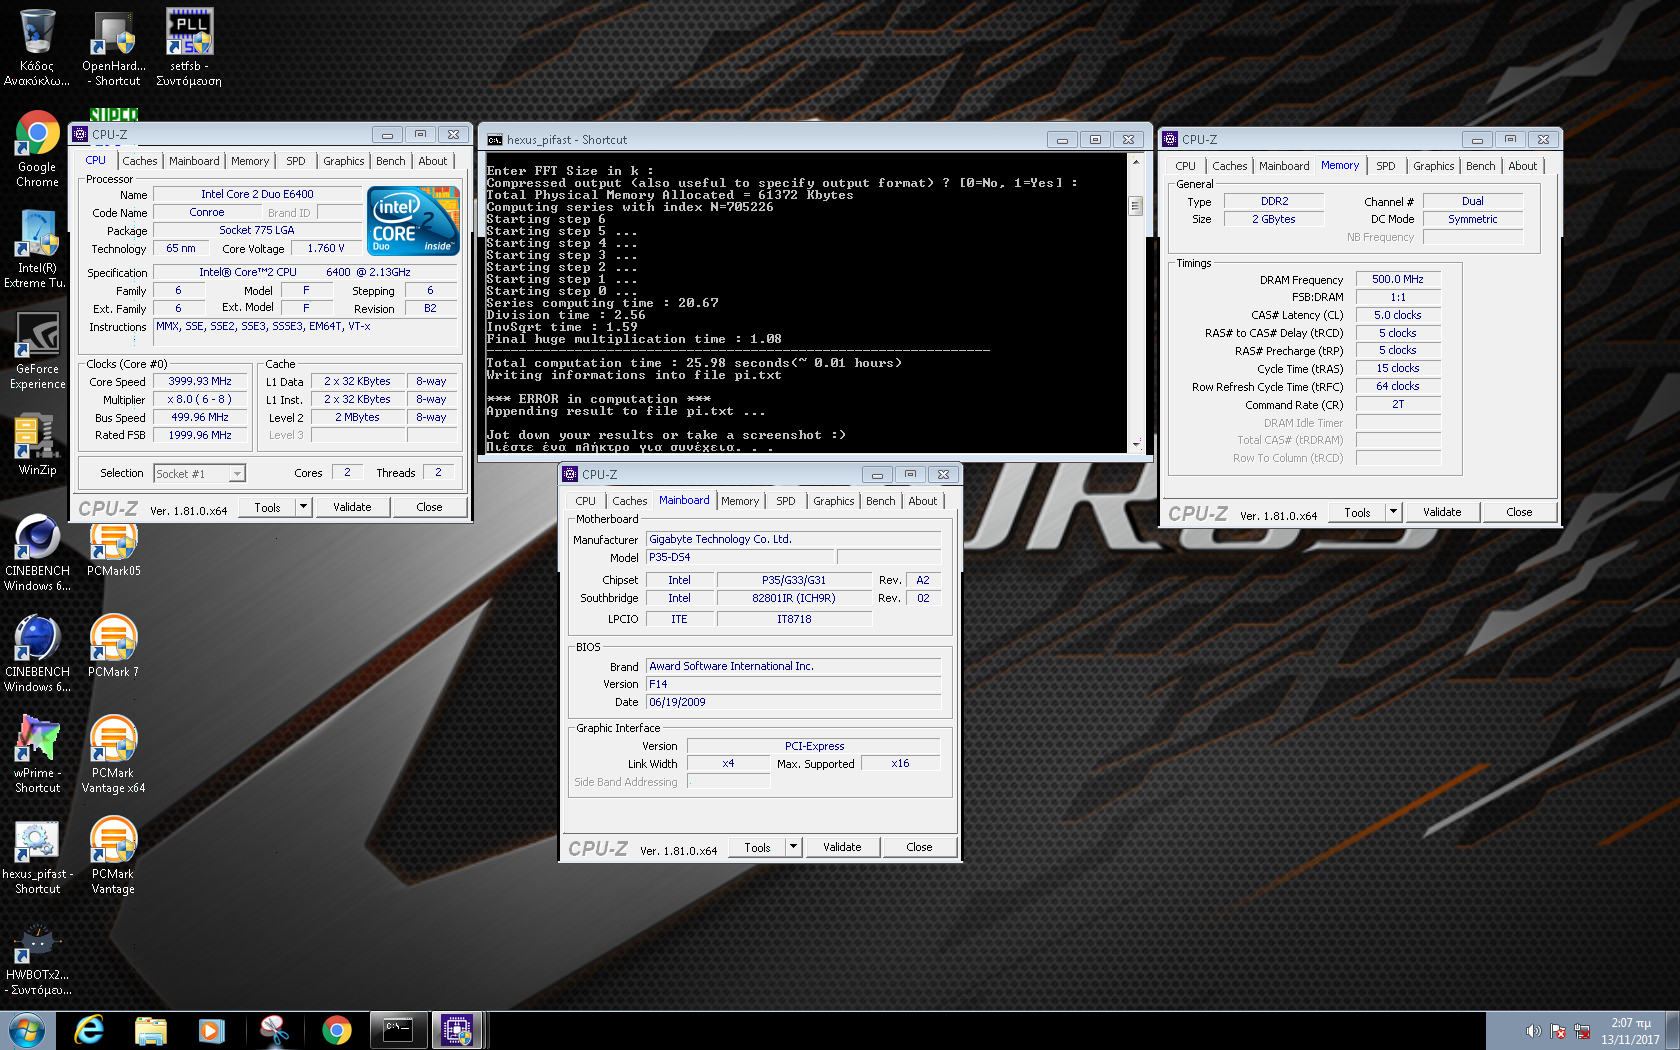
Task: Launch the upper CINEBENCH desktop icon
Action: coord(37,553)
